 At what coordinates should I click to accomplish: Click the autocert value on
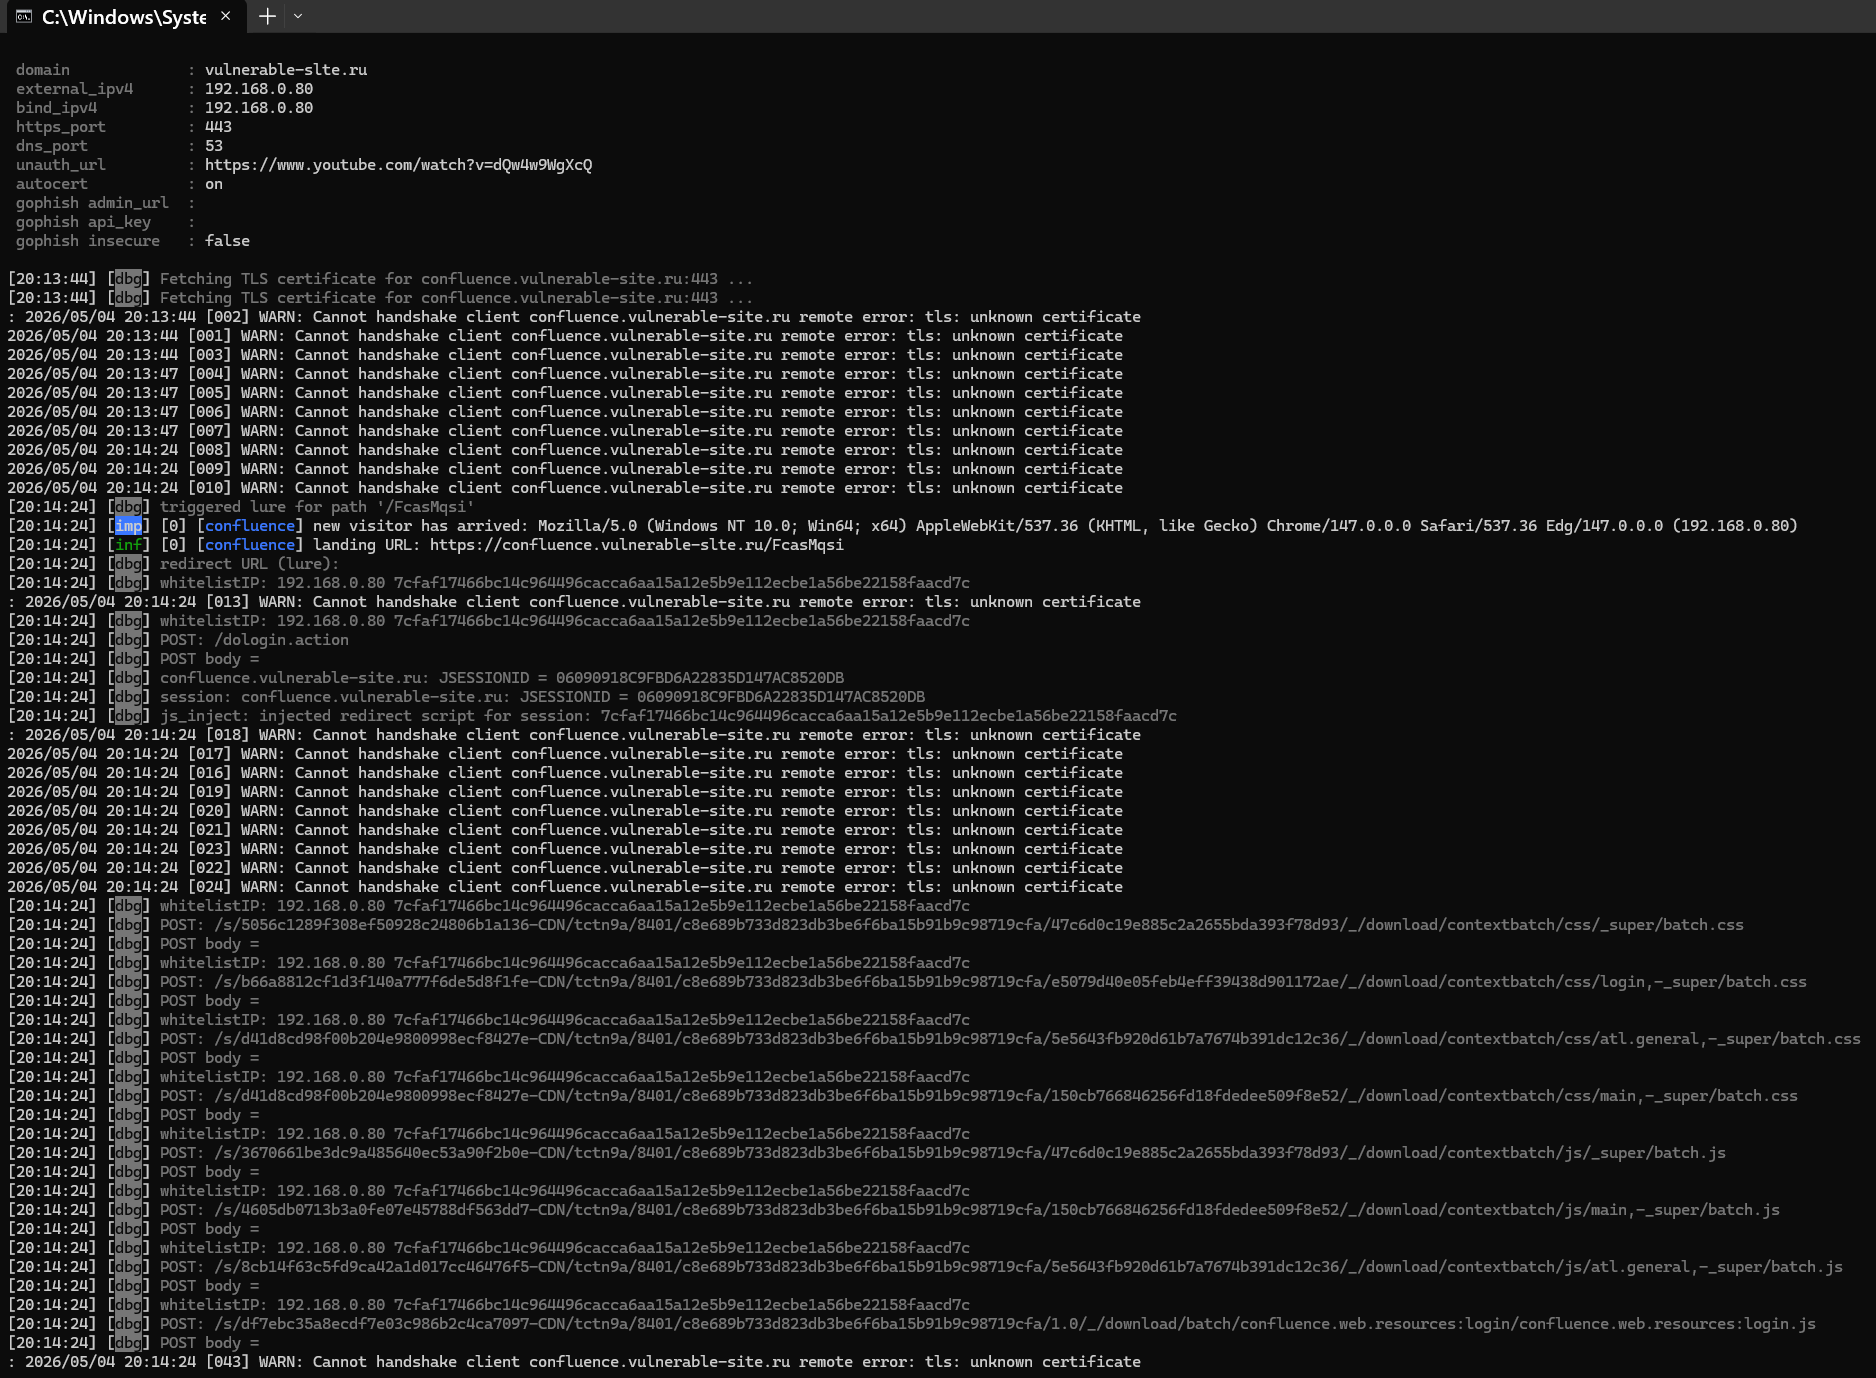(214, 184)
